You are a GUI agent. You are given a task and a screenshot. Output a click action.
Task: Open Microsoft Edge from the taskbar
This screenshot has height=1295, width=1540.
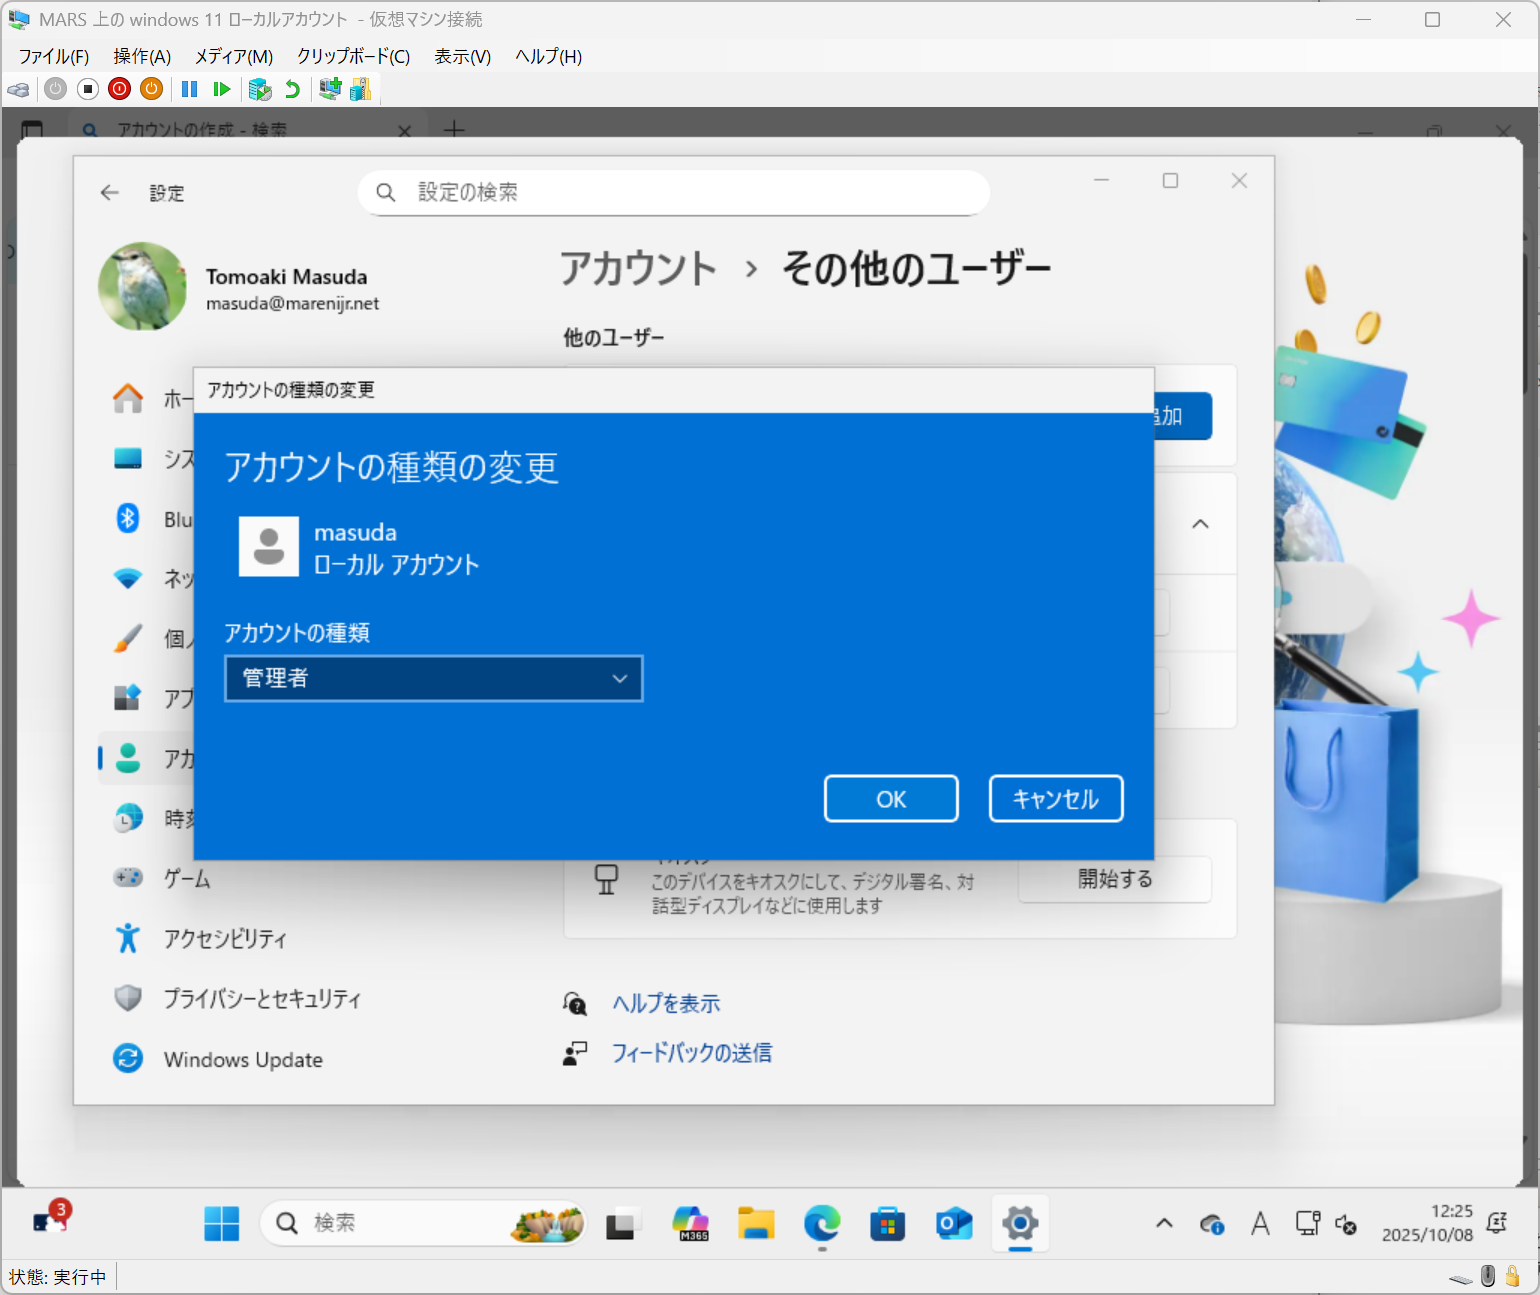pos(822,1223)
